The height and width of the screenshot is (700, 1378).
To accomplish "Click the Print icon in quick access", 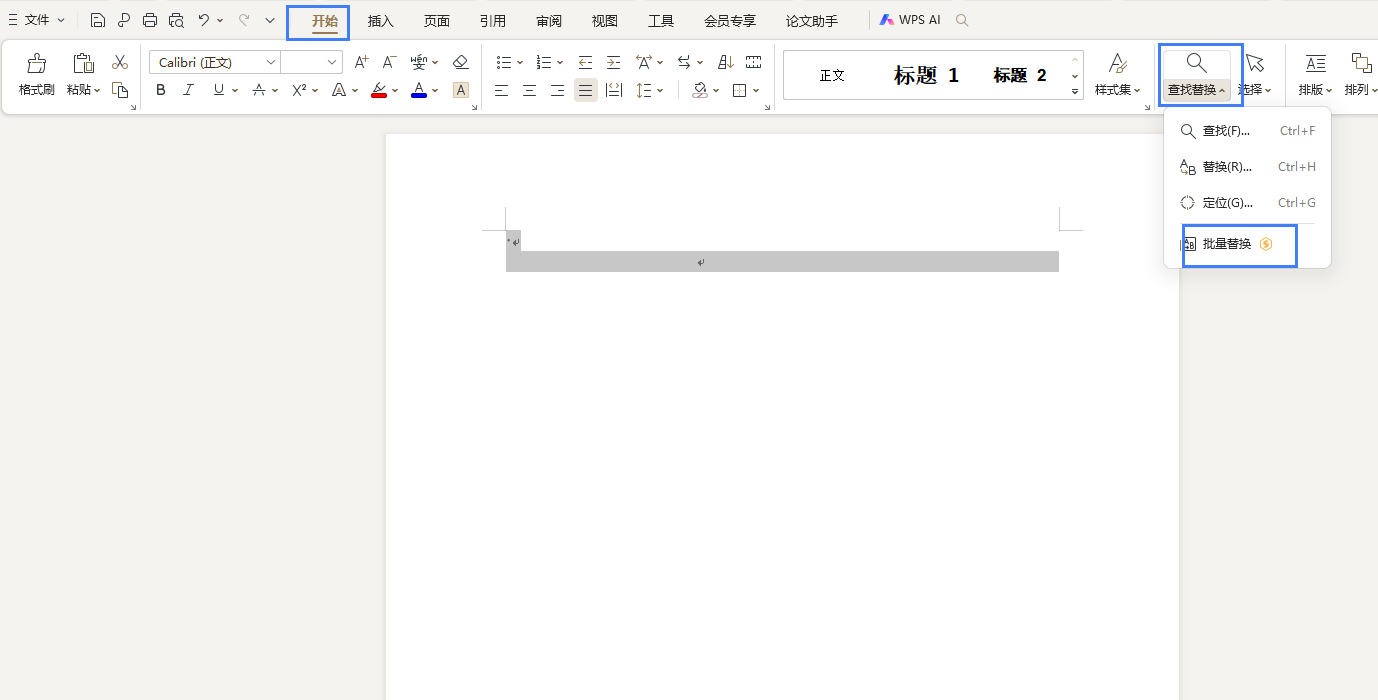I will [x=150, y=20].
